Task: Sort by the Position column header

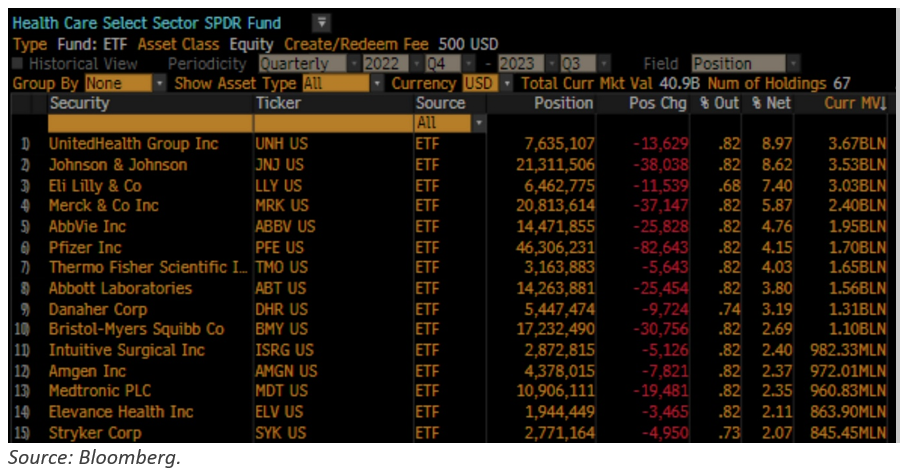Action: tap(564, 103)
